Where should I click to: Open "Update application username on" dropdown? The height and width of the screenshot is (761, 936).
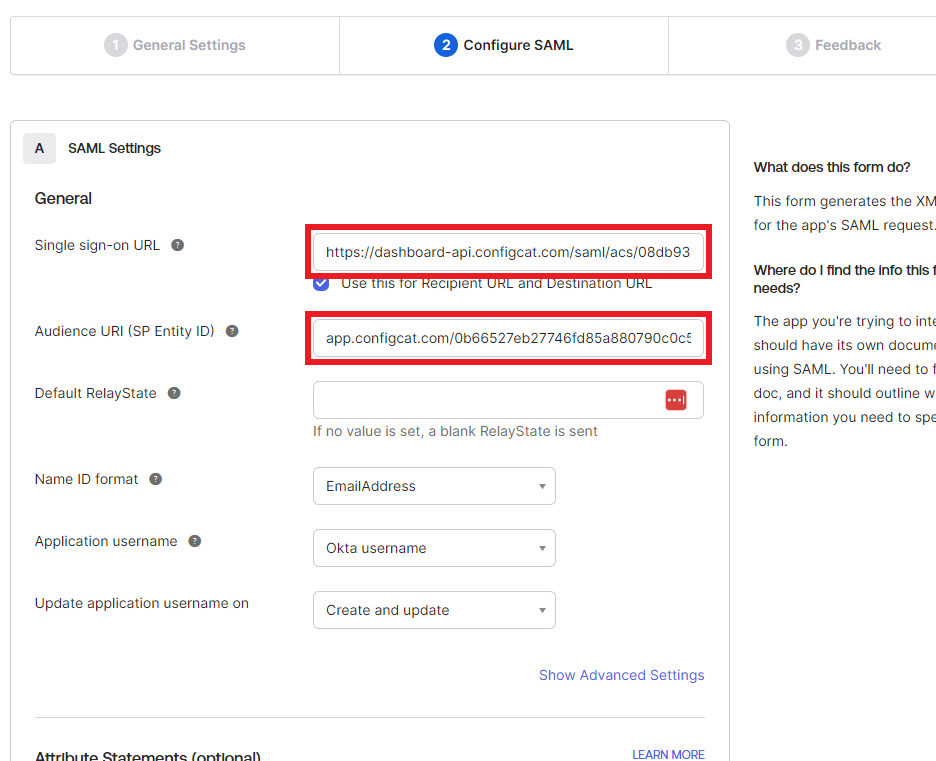(x=434, y=610)
